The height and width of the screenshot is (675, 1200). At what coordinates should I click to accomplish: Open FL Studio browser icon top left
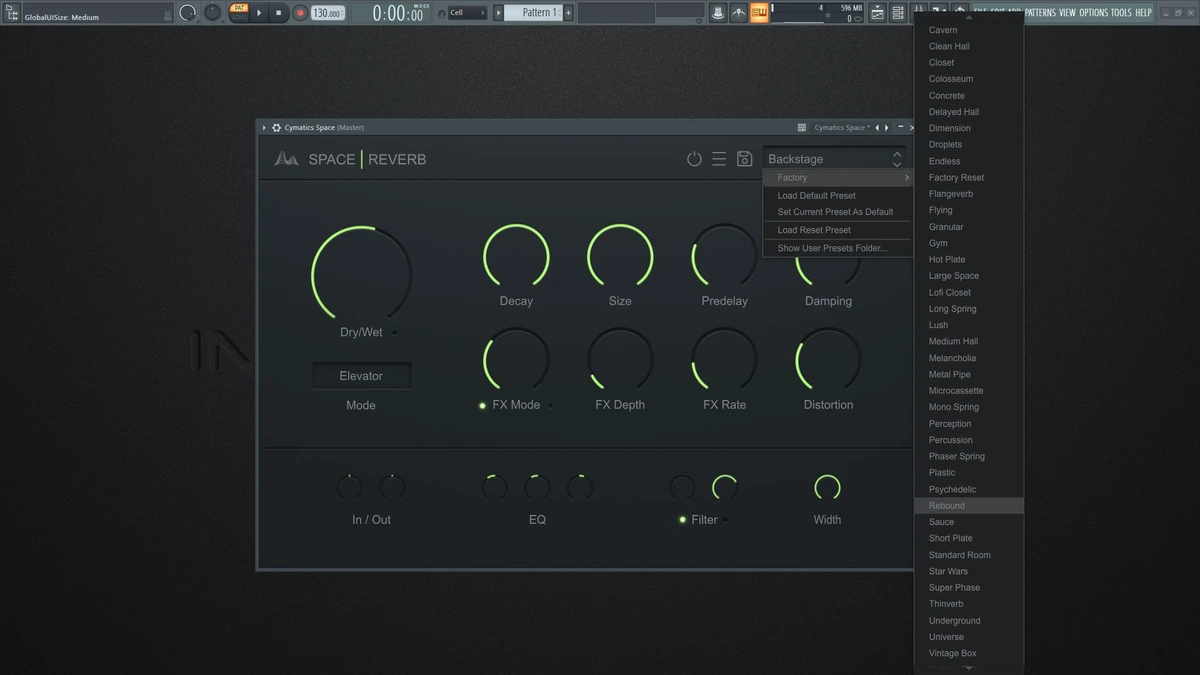[10, 13]
